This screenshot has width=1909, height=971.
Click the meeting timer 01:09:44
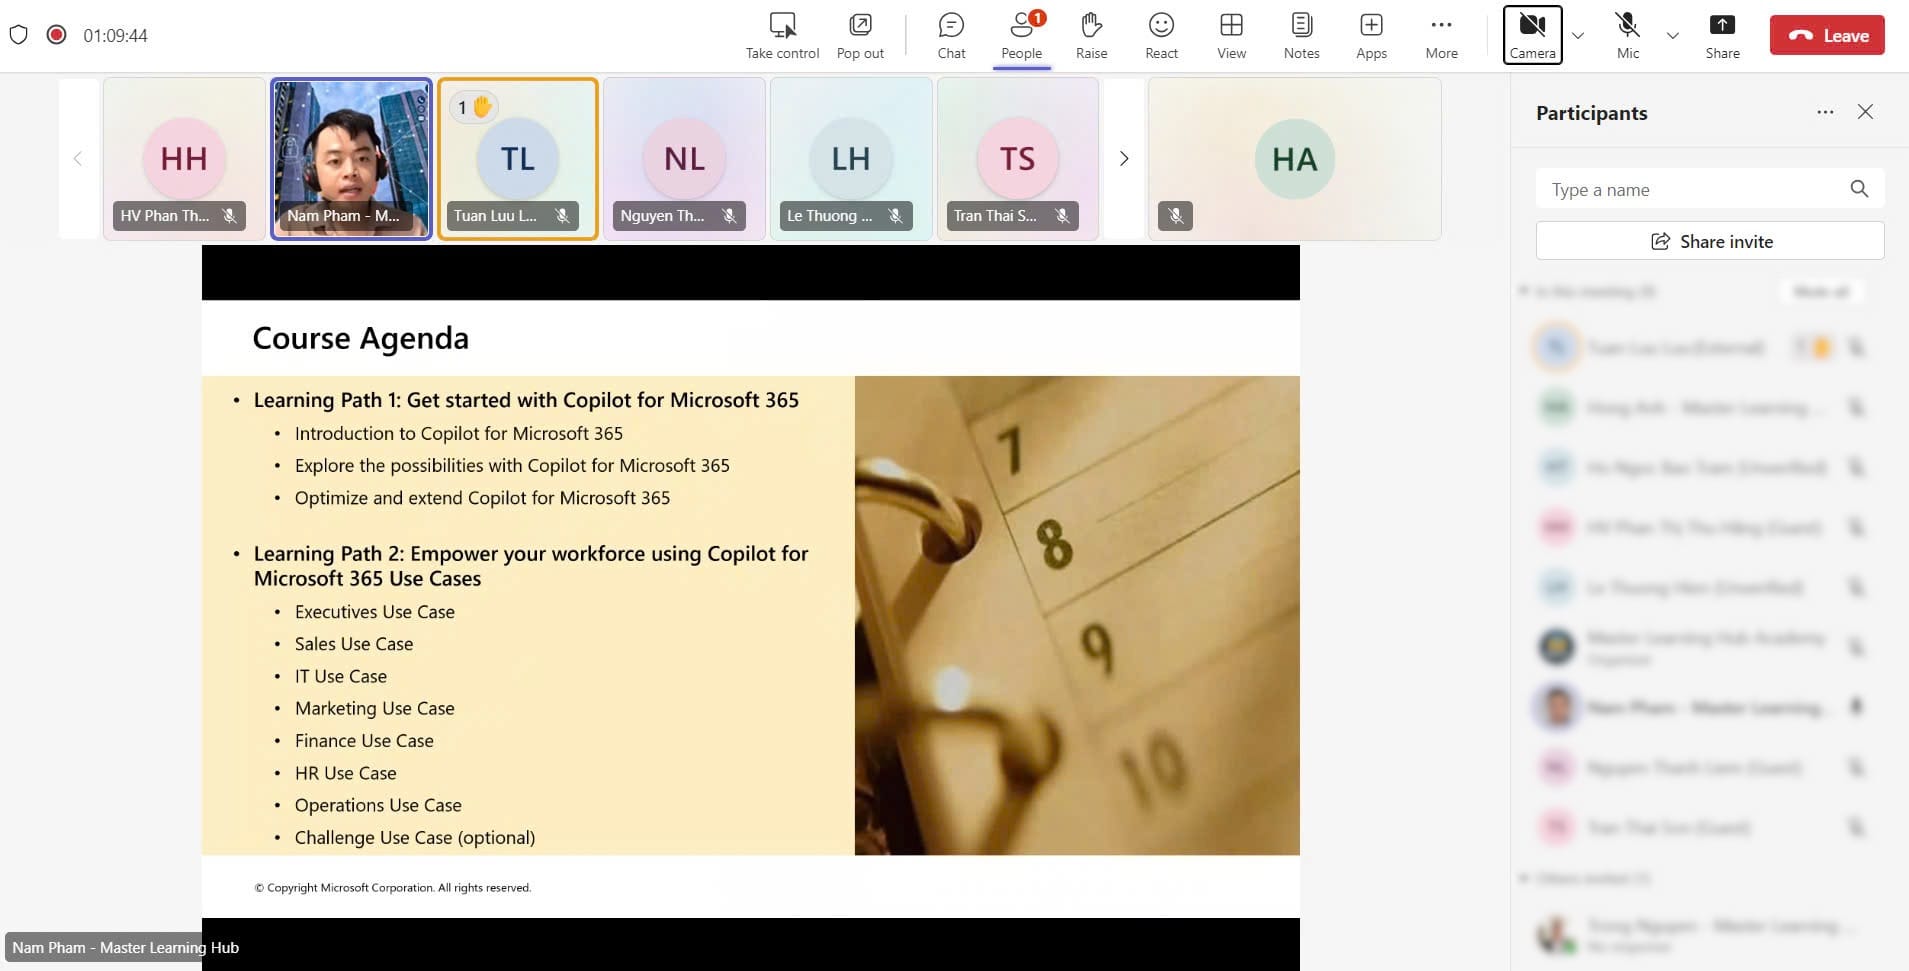[115, 35]
